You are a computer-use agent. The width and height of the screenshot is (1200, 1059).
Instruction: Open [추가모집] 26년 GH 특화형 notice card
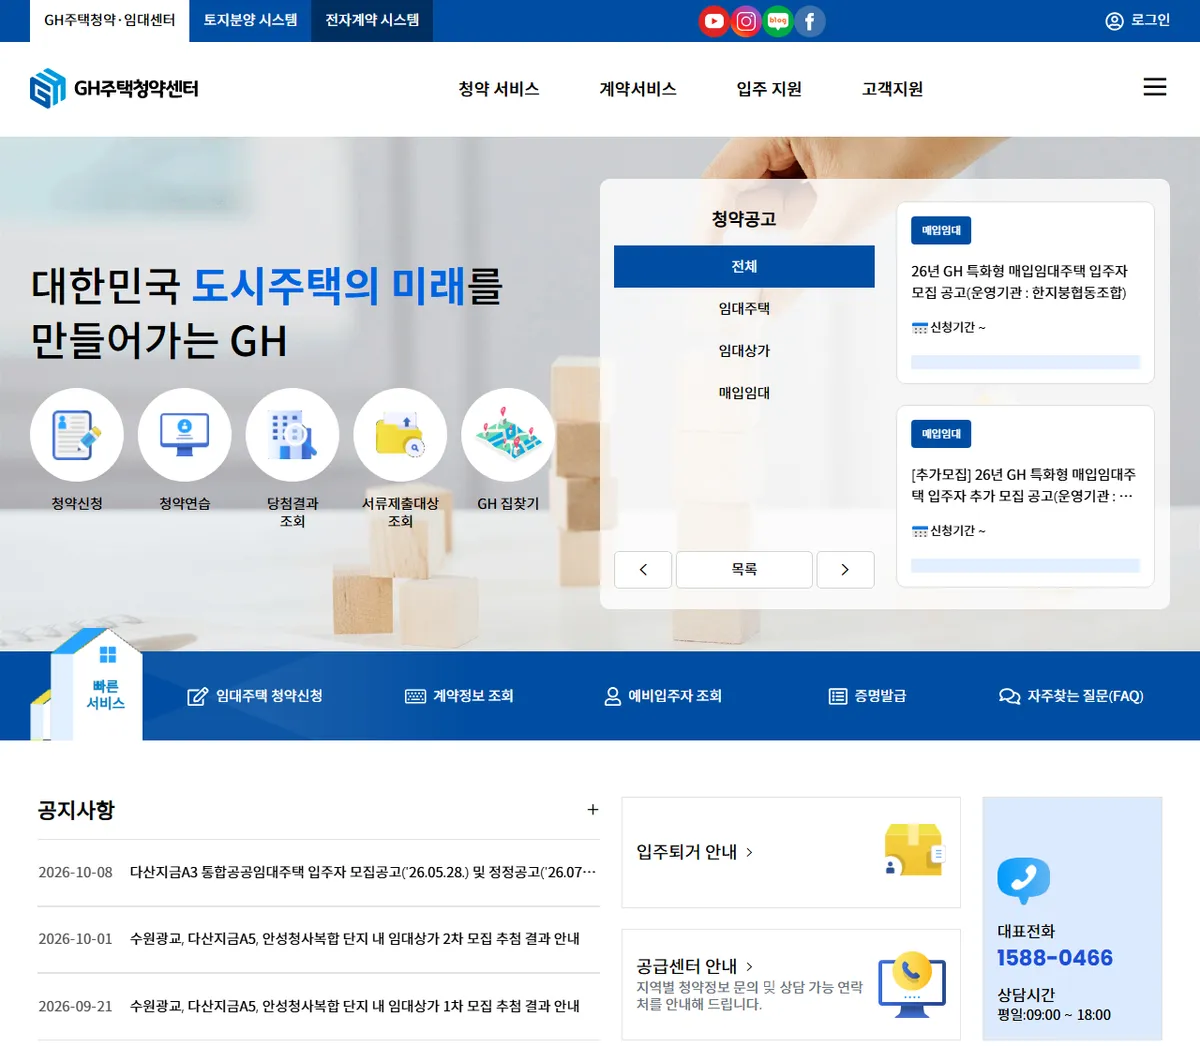point(1025,496)
